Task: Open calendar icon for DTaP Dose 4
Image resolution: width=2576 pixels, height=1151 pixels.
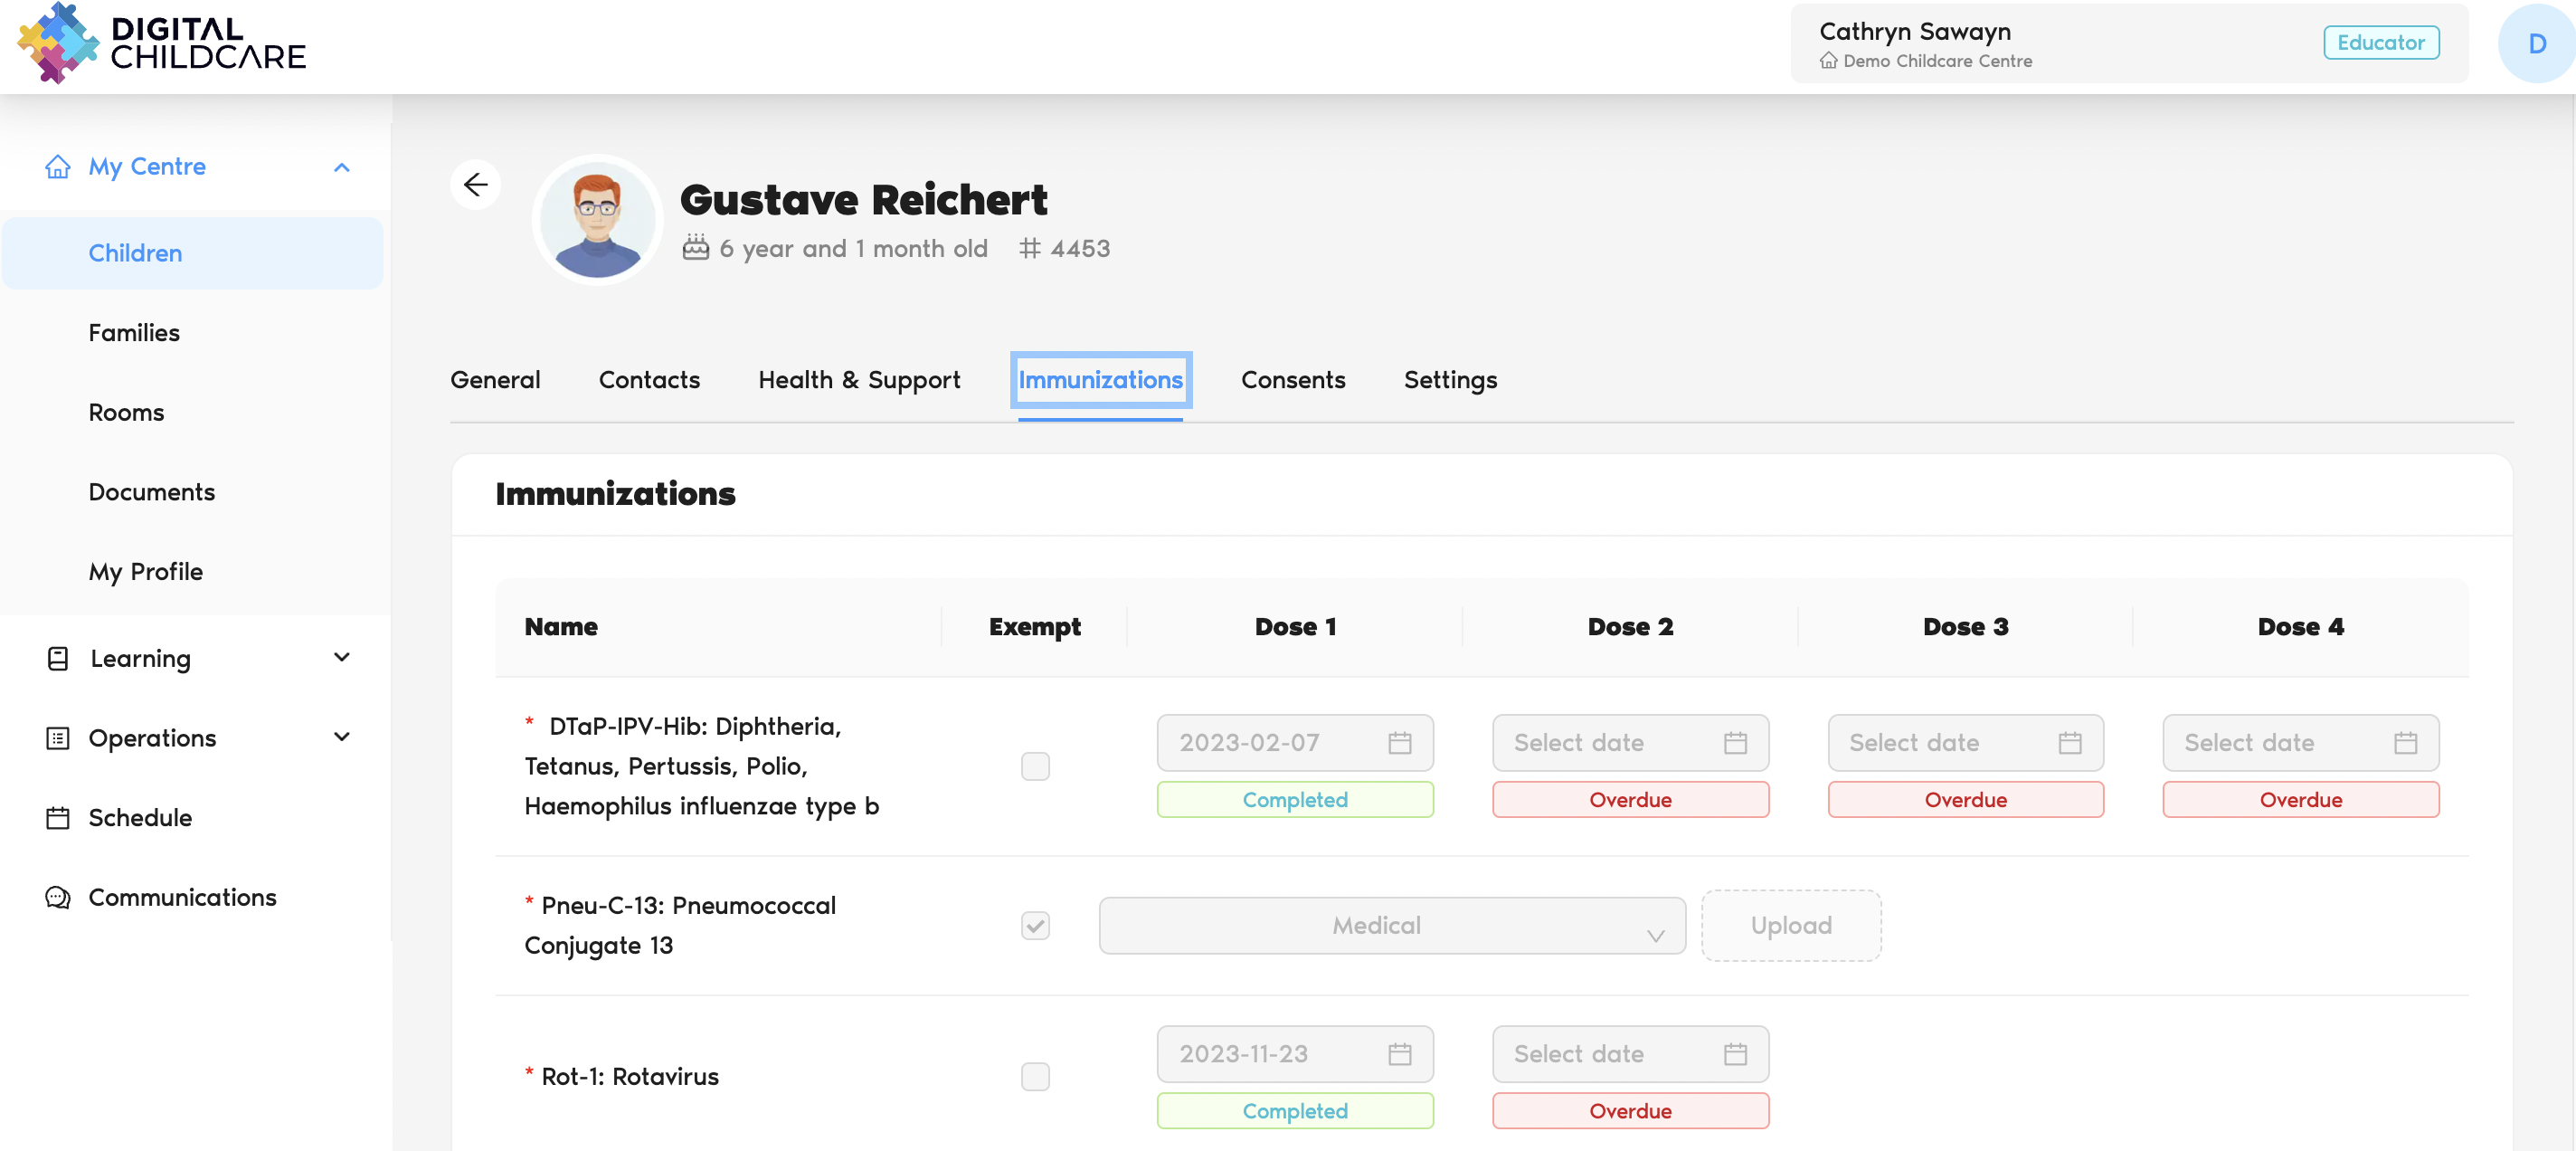Action: click(x=2405, y=743)
